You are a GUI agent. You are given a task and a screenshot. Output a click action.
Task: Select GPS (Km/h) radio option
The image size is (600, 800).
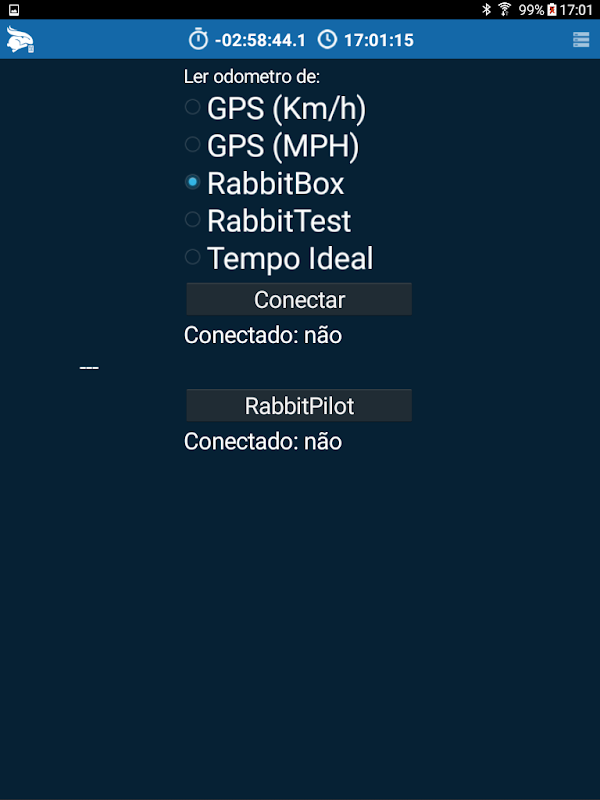point(193,107)
